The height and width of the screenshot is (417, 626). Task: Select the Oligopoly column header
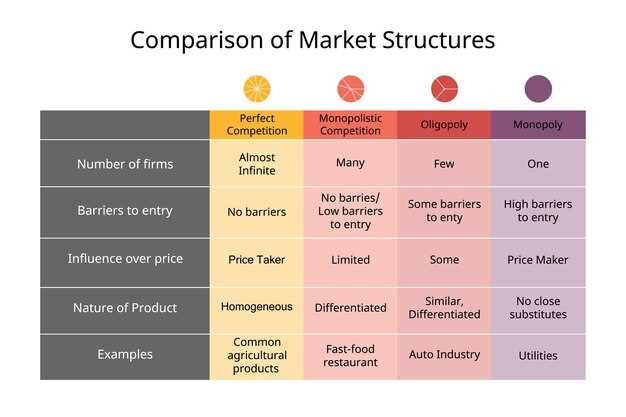pyautogui.click(x=444, y=125)
